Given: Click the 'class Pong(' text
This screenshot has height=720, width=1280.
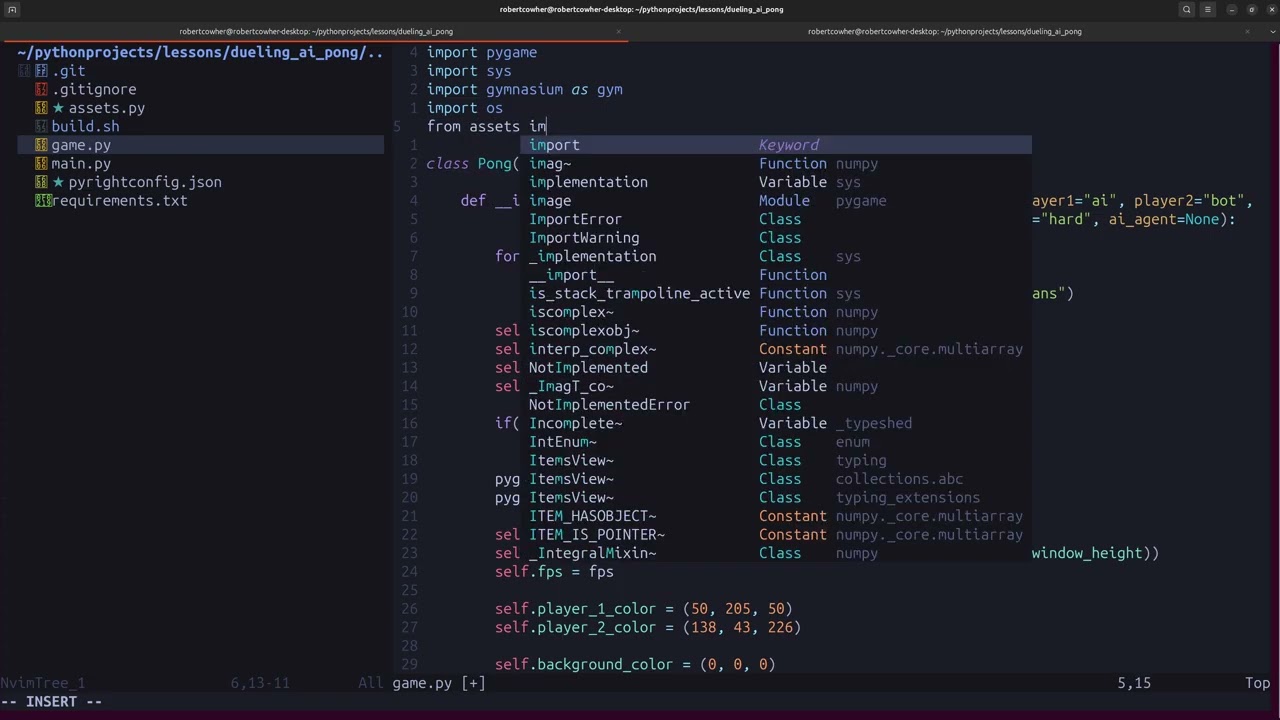Looking at the screenshot, I should coord(473,164).
